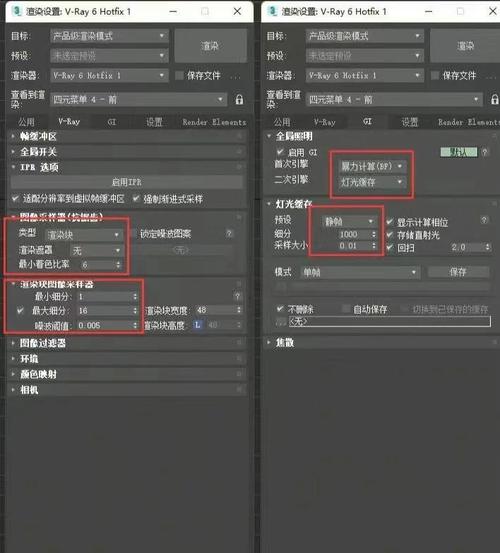Toggle 启用 GI checkbox
500x553 pixels.
pos(280,152)
